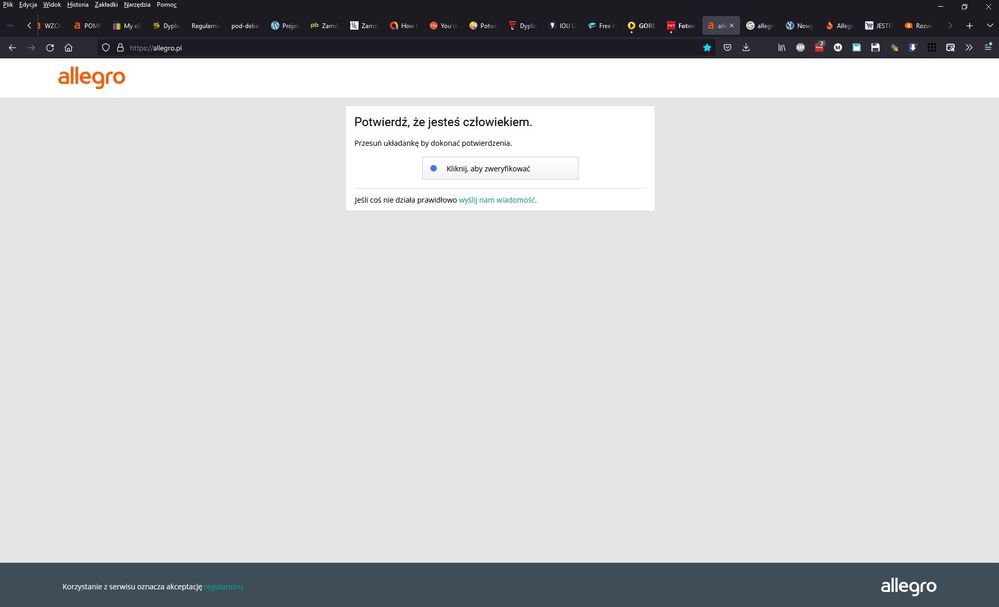Switch to the Google allegro tab
999x607 pixels.
tap(759, 26)
